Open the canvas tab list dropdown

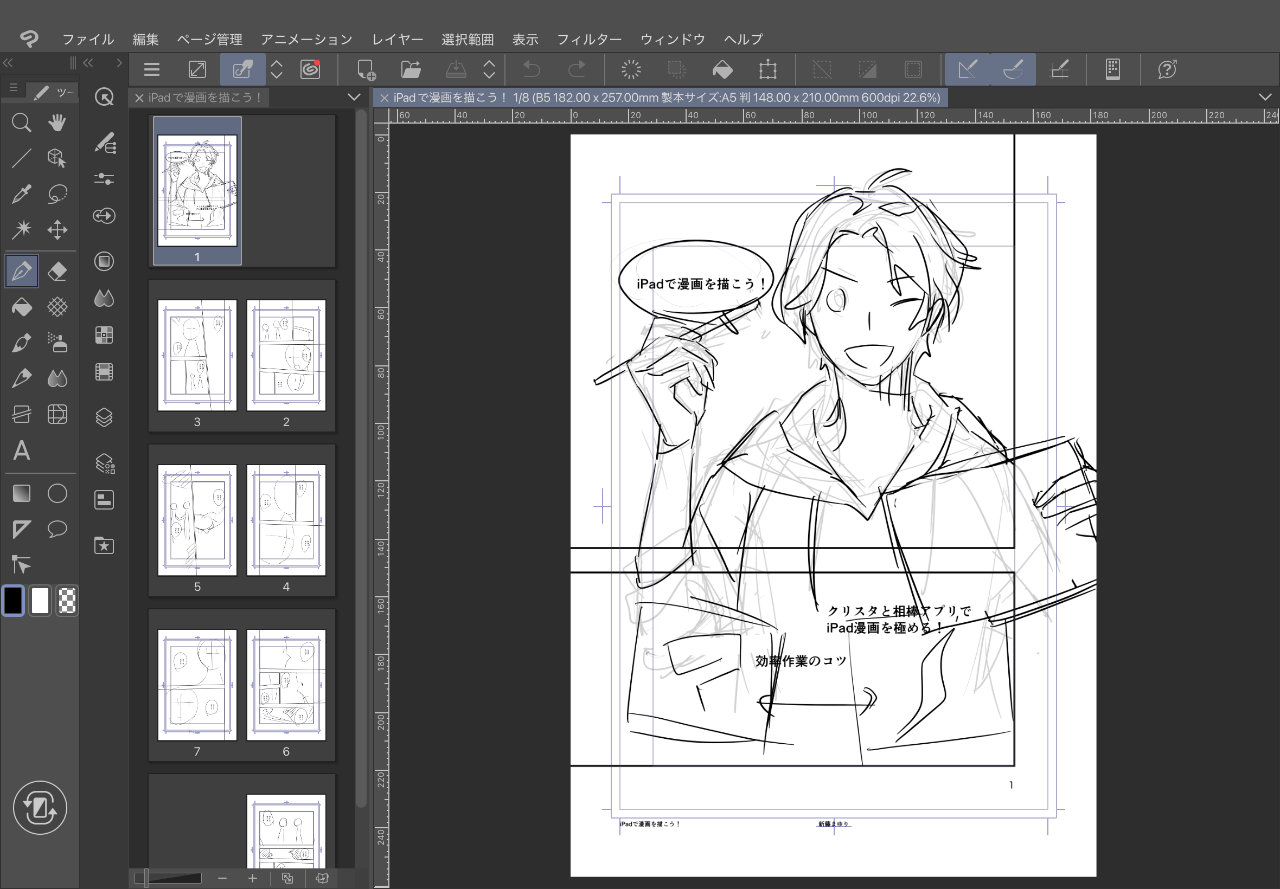tap(1265, 97)
